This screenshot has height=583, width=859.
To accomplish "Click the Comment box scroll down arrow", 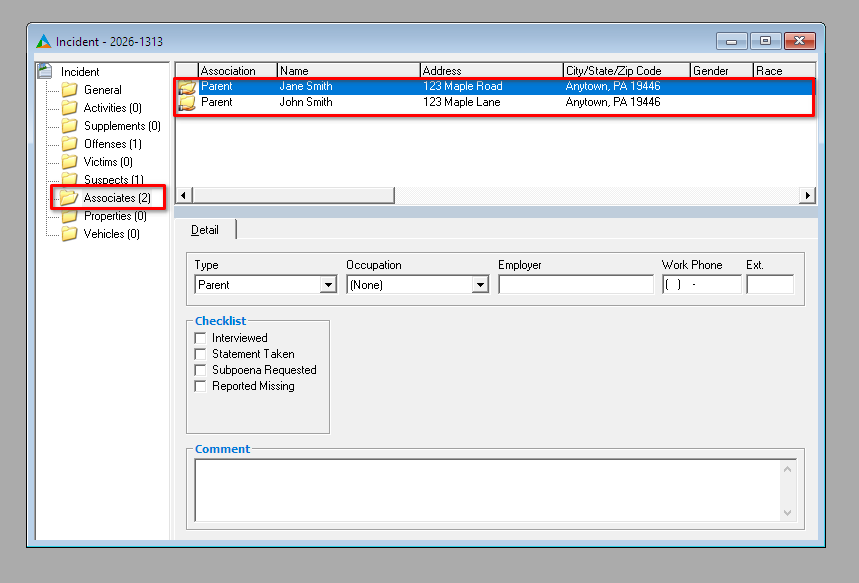I will coord(787,513).
